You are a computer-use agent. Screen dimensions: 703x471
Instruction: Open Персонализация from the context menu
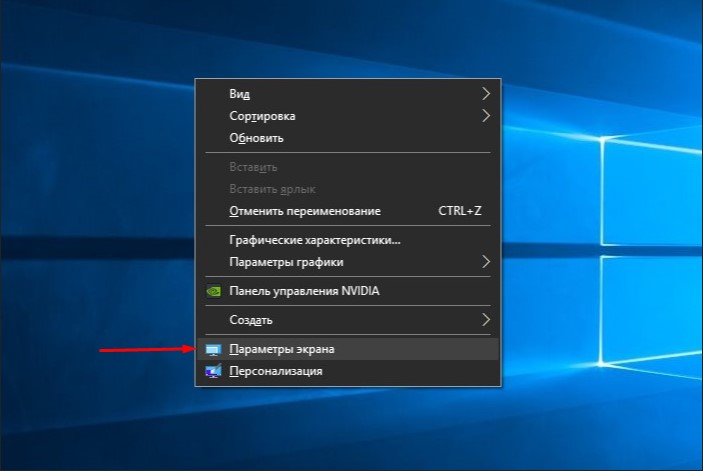click(x=348, y=371)
